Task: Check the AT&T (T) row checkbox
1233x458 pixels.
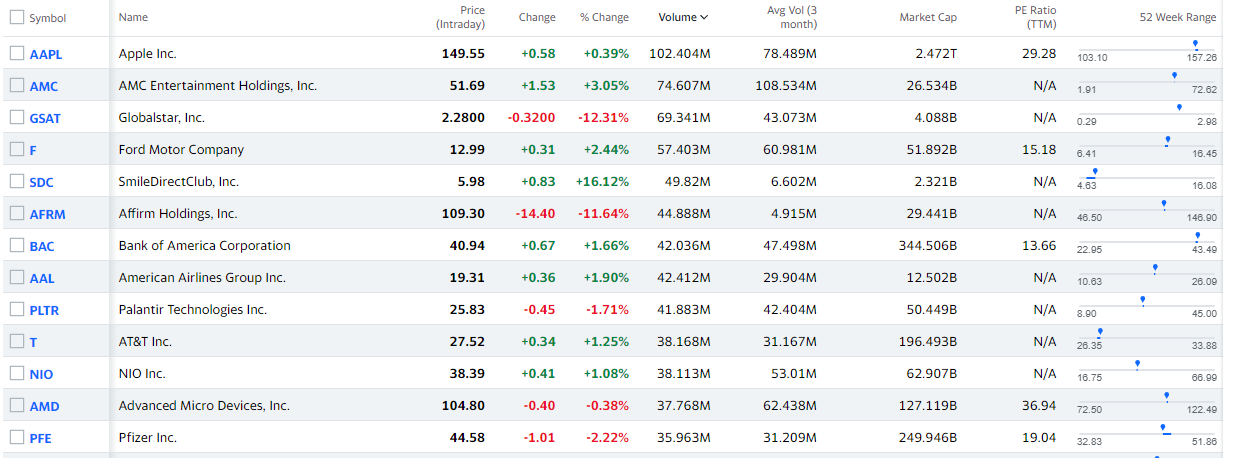Action: (17, 341)
